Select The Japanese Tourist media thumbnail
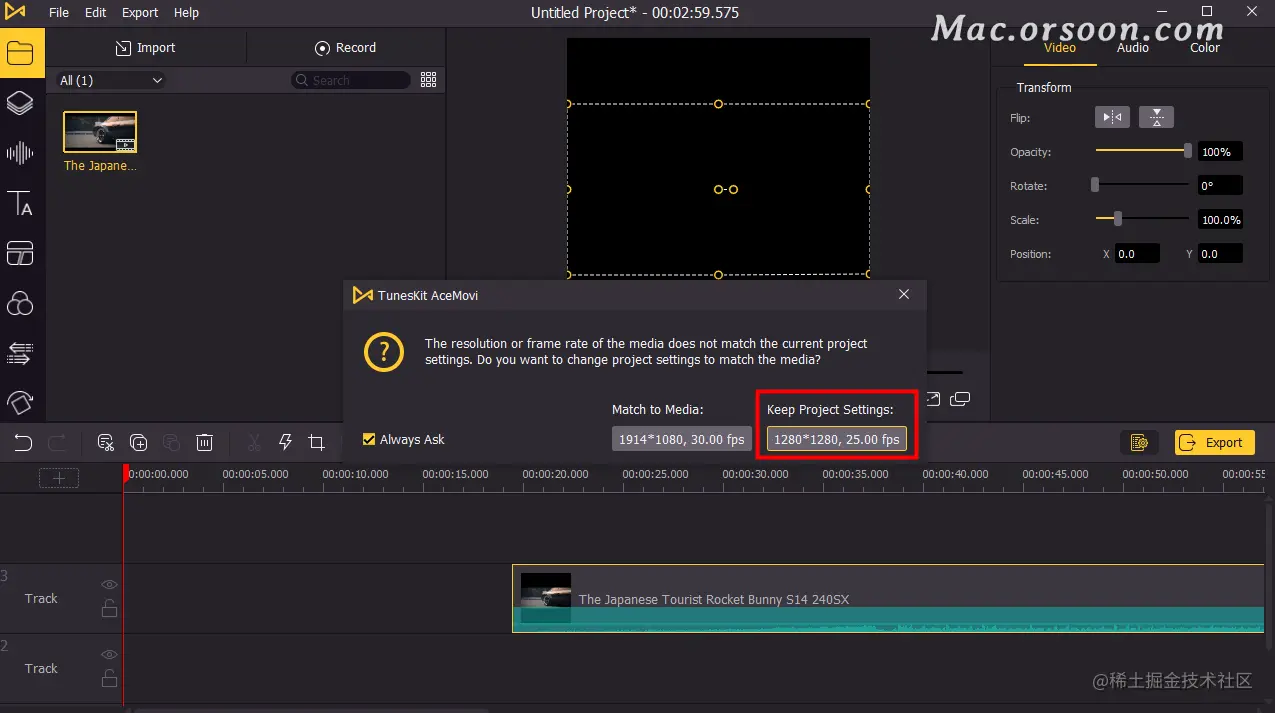Image resolution: width=1275 pixels, height=713 pixels. [x=100, y=132]
